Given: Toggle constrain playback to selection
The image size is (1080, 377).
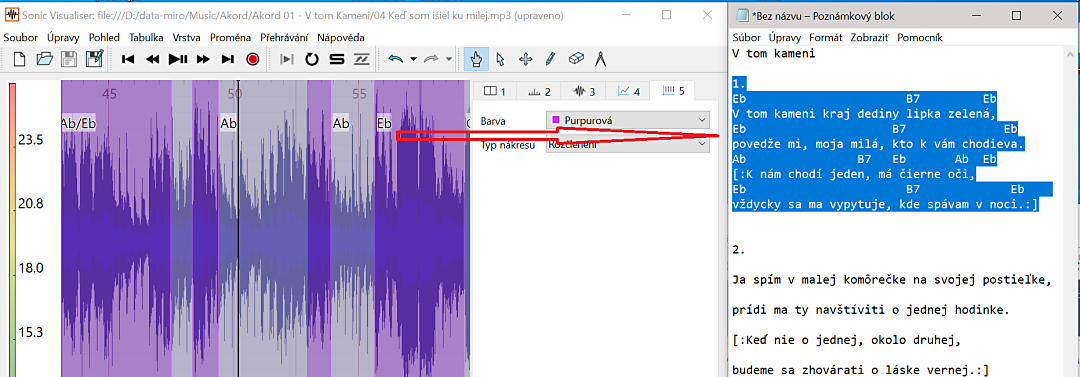Looking at the screenshot, I should pos(287,59).
